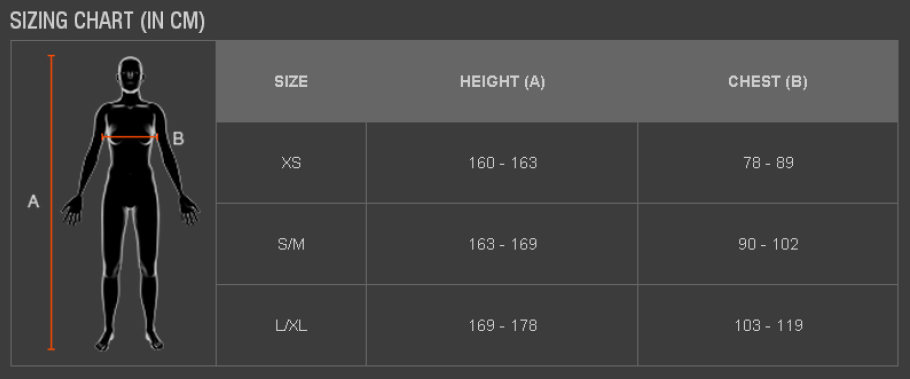Click the orange chest measurement line B
Screen dimensions: 910x379
(129, 137)
